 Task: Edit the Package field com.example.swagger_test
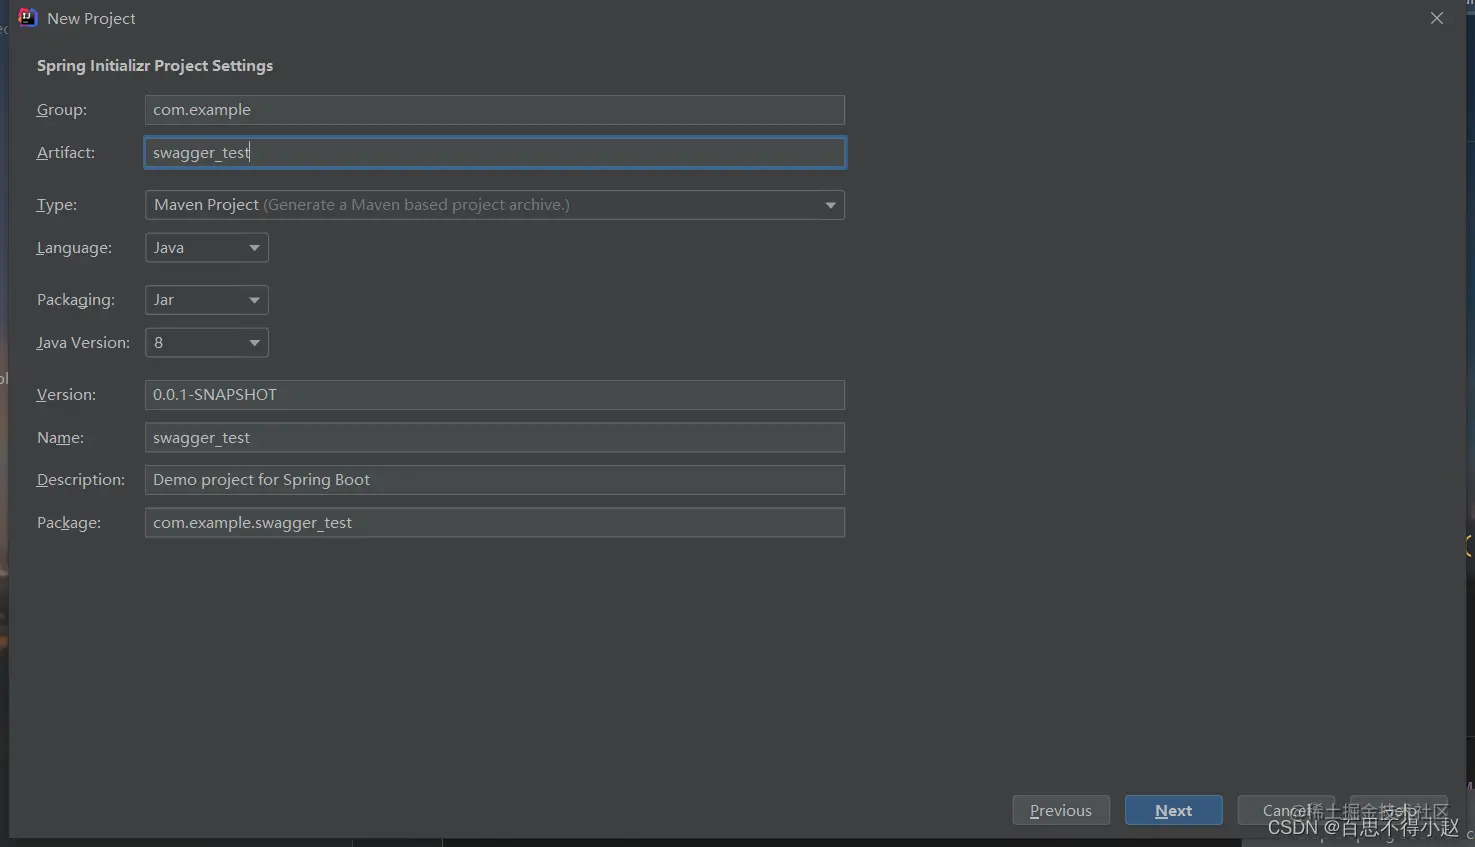495,523
